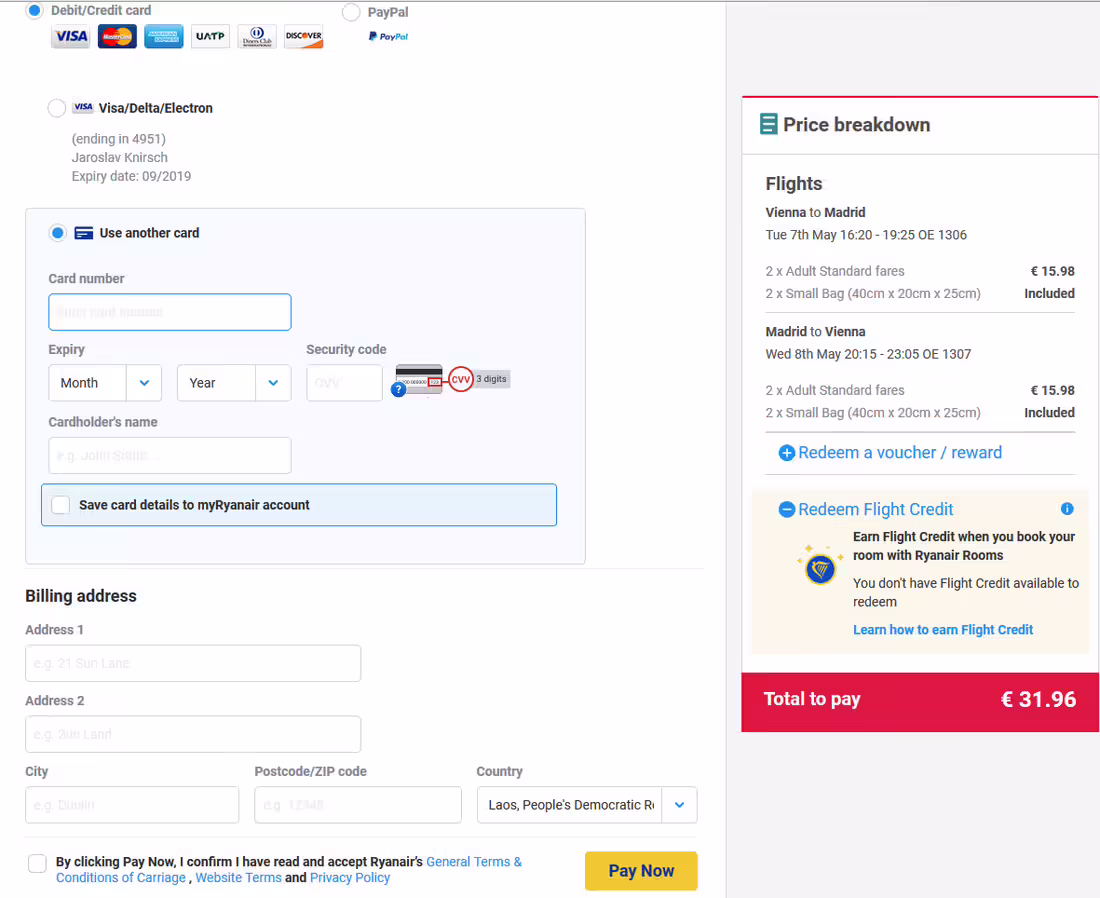
Task: Open the expiry Month dropdown
Action: coord(105,383)
